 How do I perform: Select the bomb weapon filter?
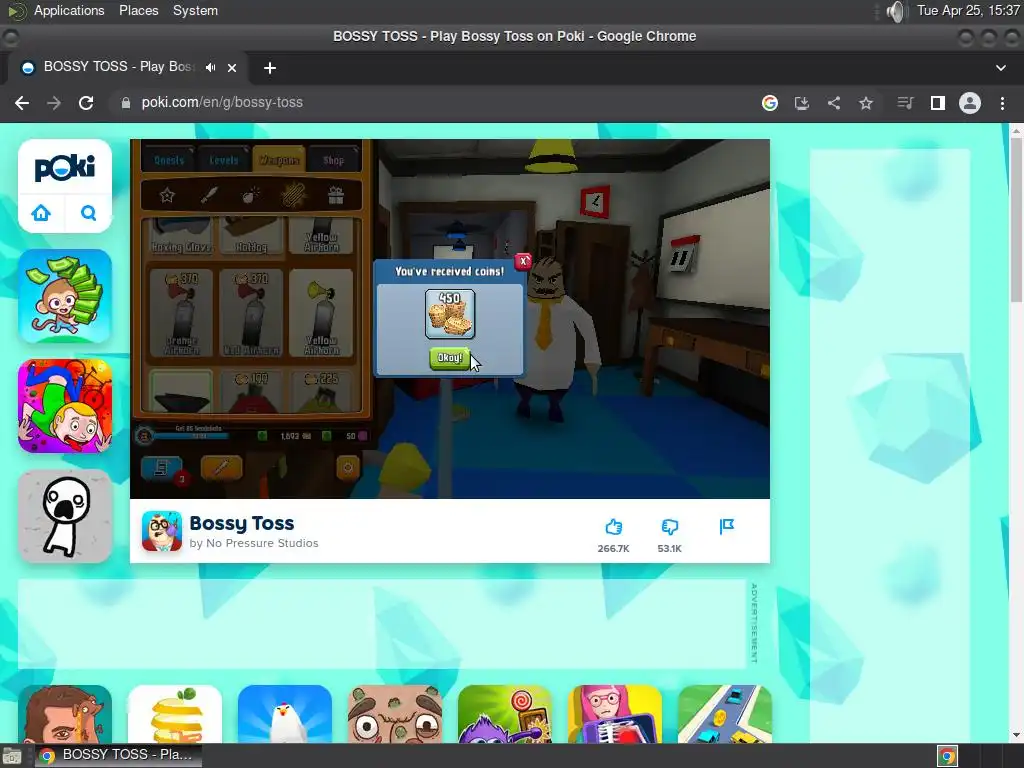coord(251,195)
